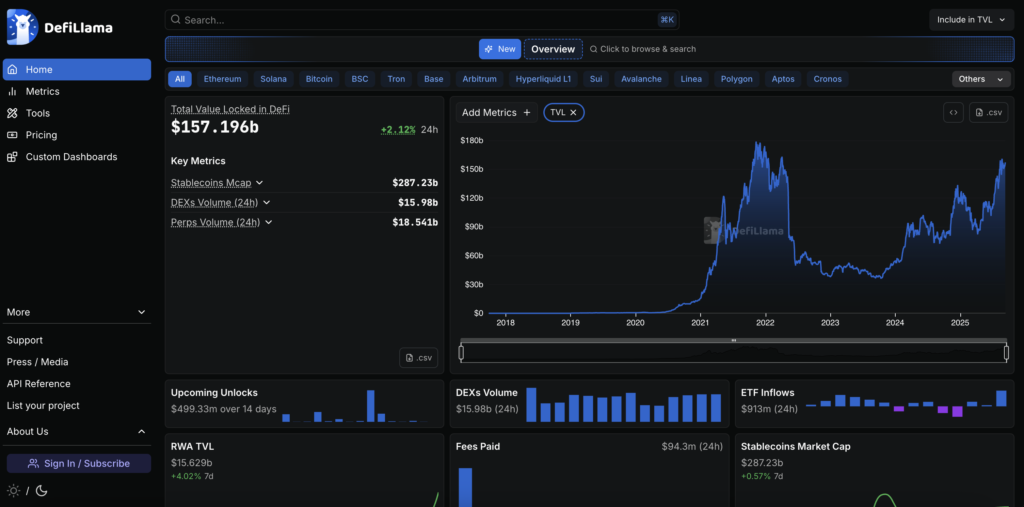Open the Pricing sidebar item
This screenshot has height=507, width=1024.
[x=77, y=135]
